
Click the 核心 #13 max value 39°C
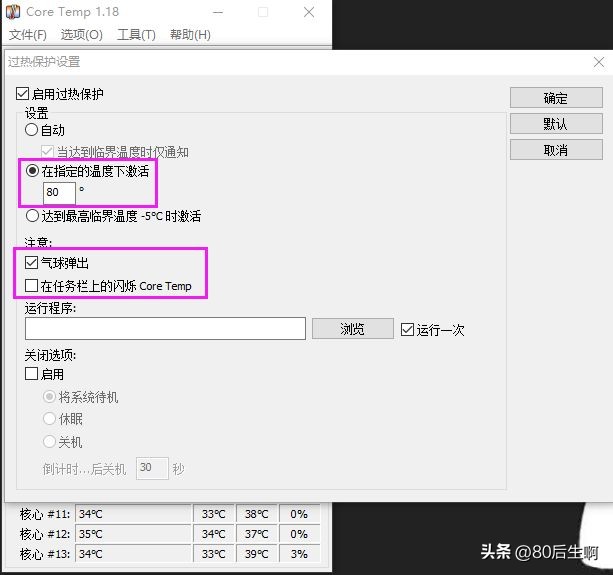tap(256, 554)
